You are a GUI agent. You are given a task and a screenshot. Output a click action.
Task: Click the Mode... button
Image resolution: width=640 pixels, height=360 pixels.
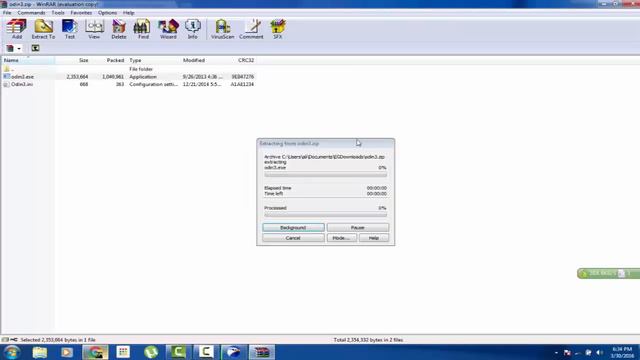tap(341, 238)
